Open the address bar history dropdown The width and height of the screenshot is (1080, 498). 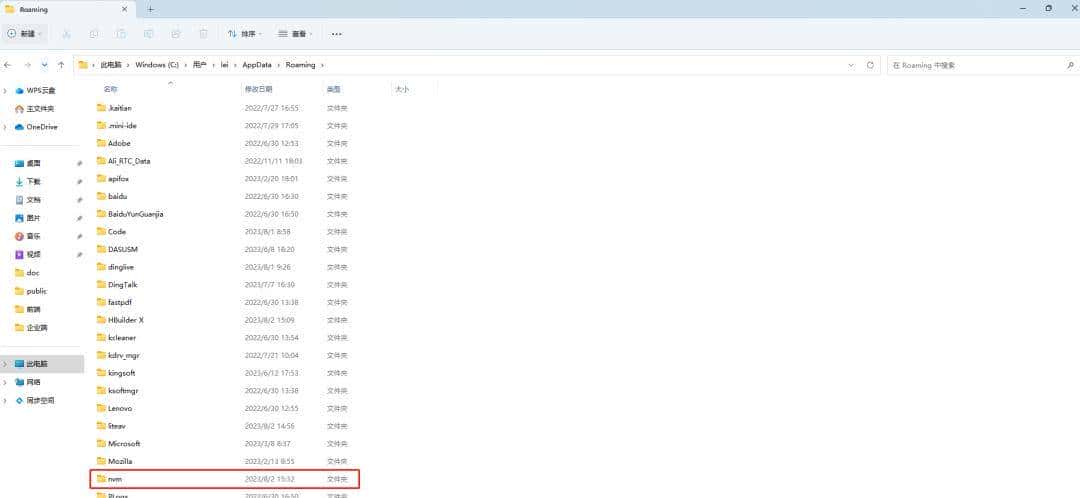(852, 65)
